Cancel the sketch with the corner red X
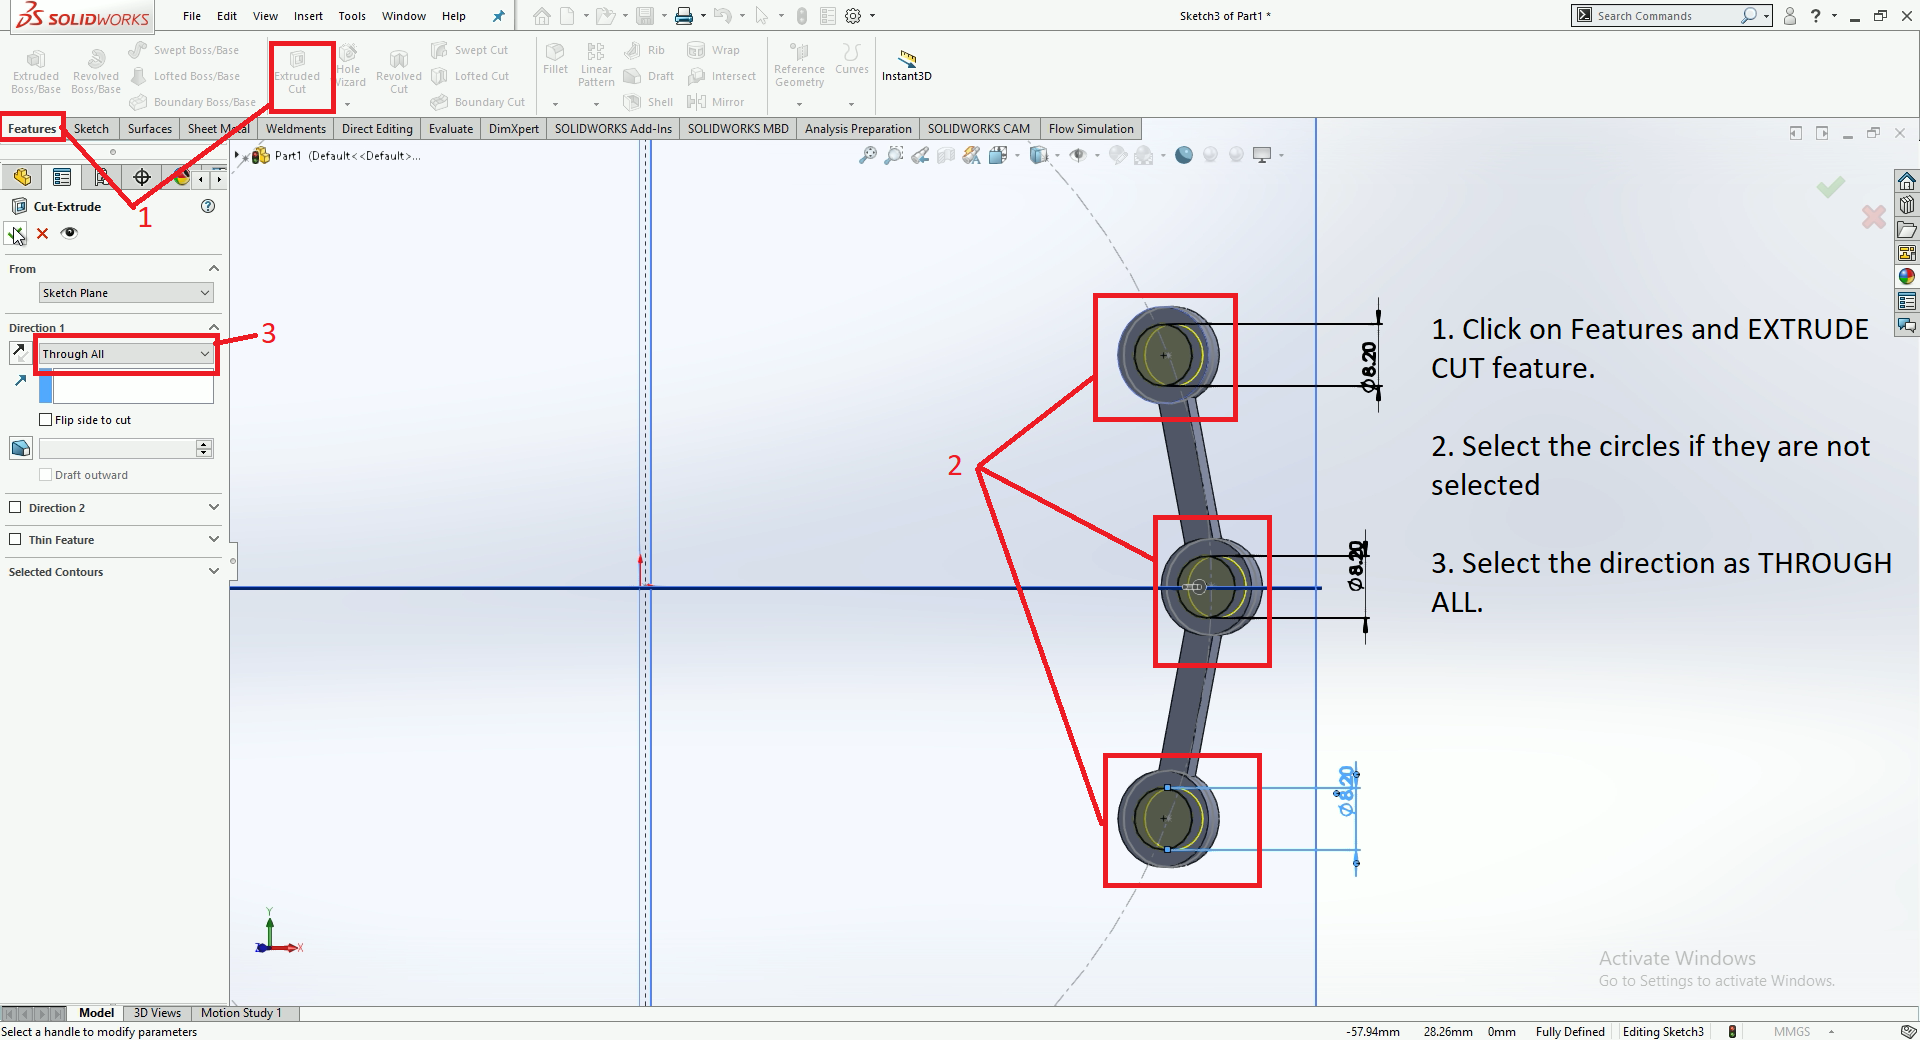 point(1874,216)
